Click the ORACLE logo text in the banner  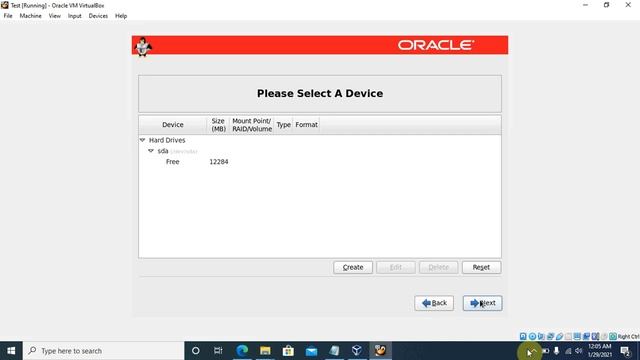[x=436, y=45]
